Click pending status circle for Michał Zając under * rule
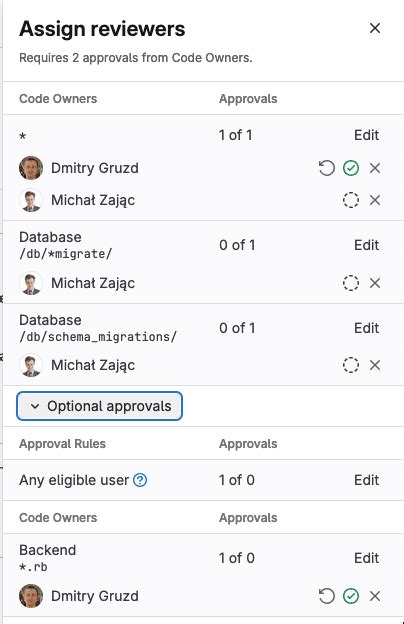Screen dimensions: 404x624 click(351, 200)
